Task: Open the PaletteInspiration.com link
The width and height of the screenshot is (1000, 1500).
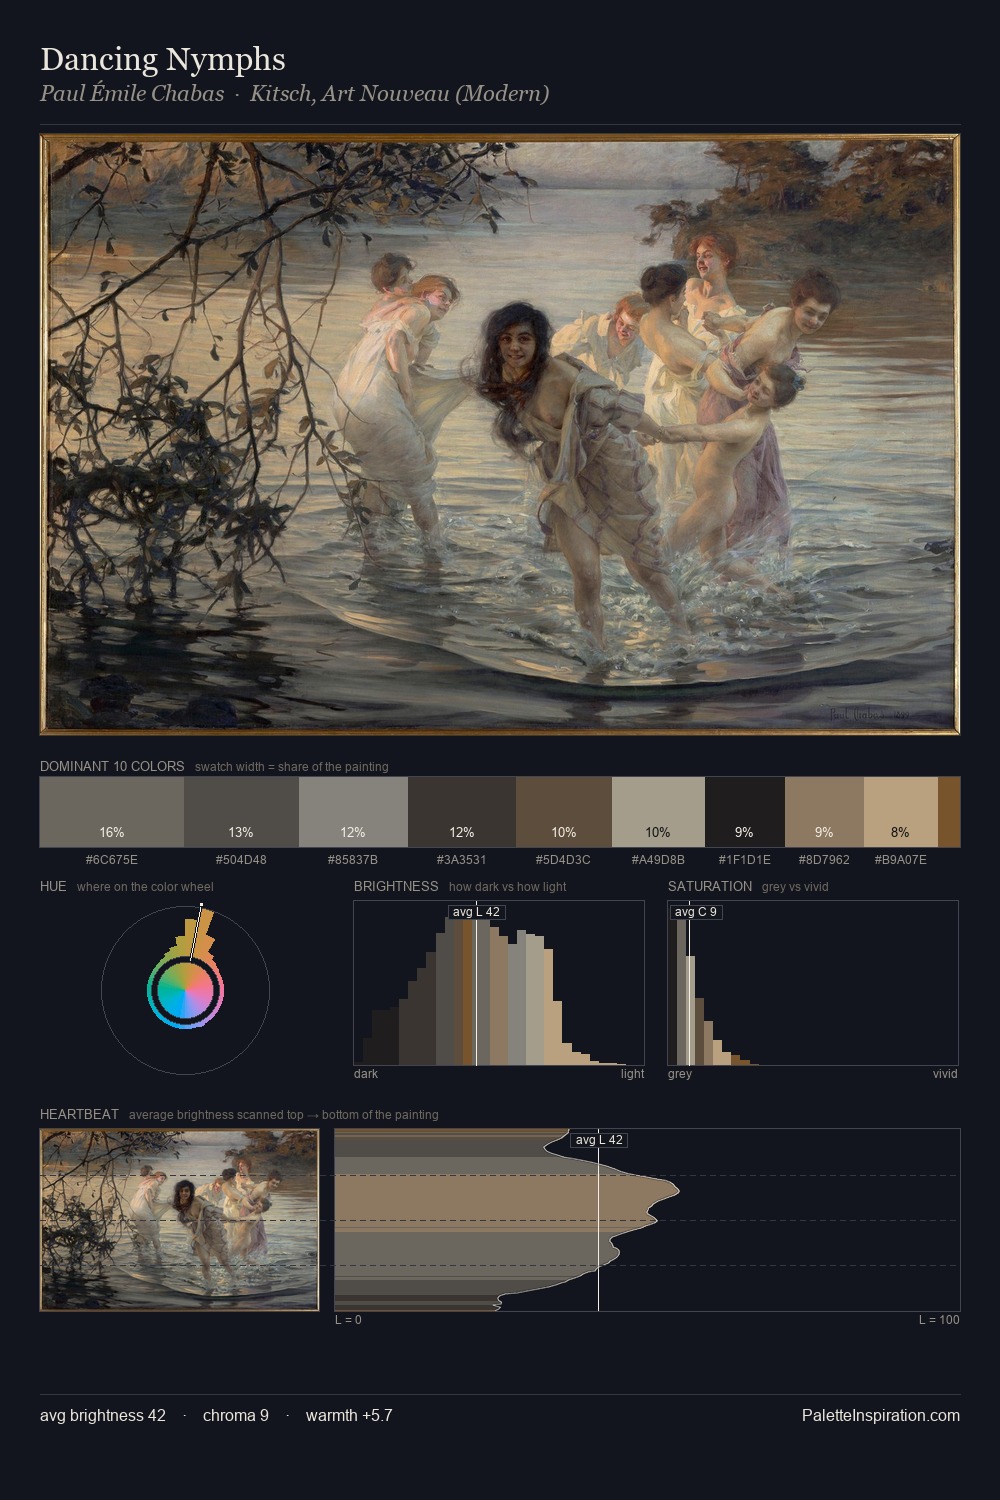Action: (x=881, y=1416)
